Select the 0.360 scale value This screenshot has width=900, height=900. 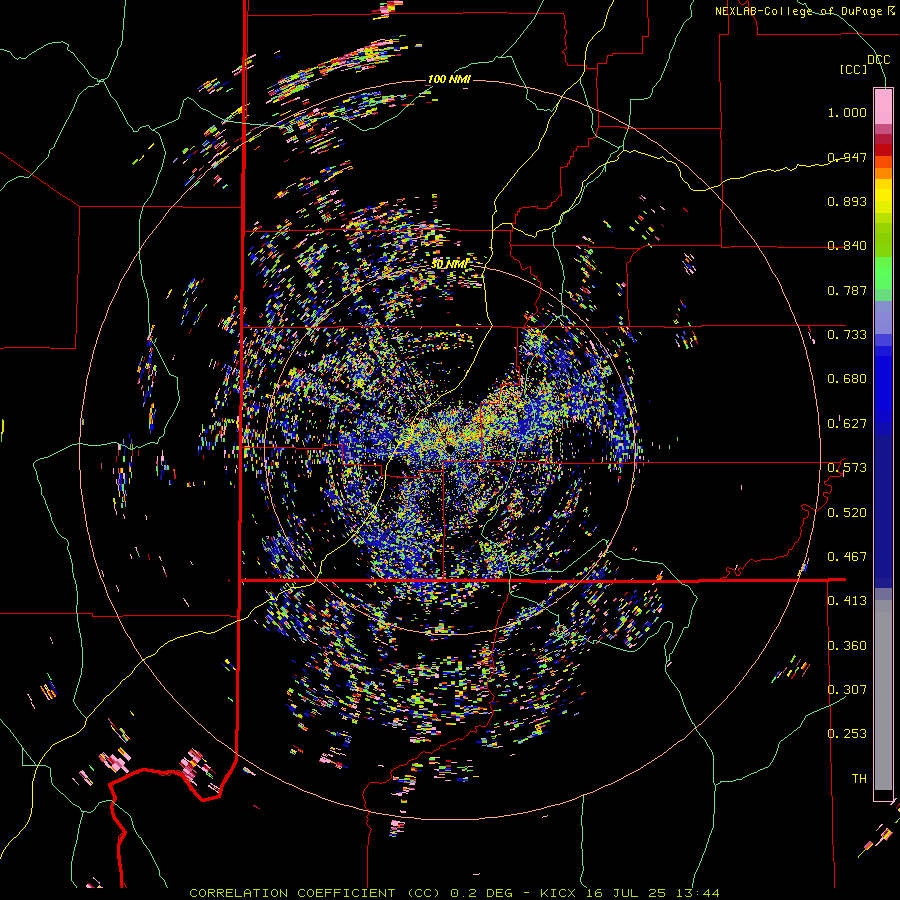[847, 646]
